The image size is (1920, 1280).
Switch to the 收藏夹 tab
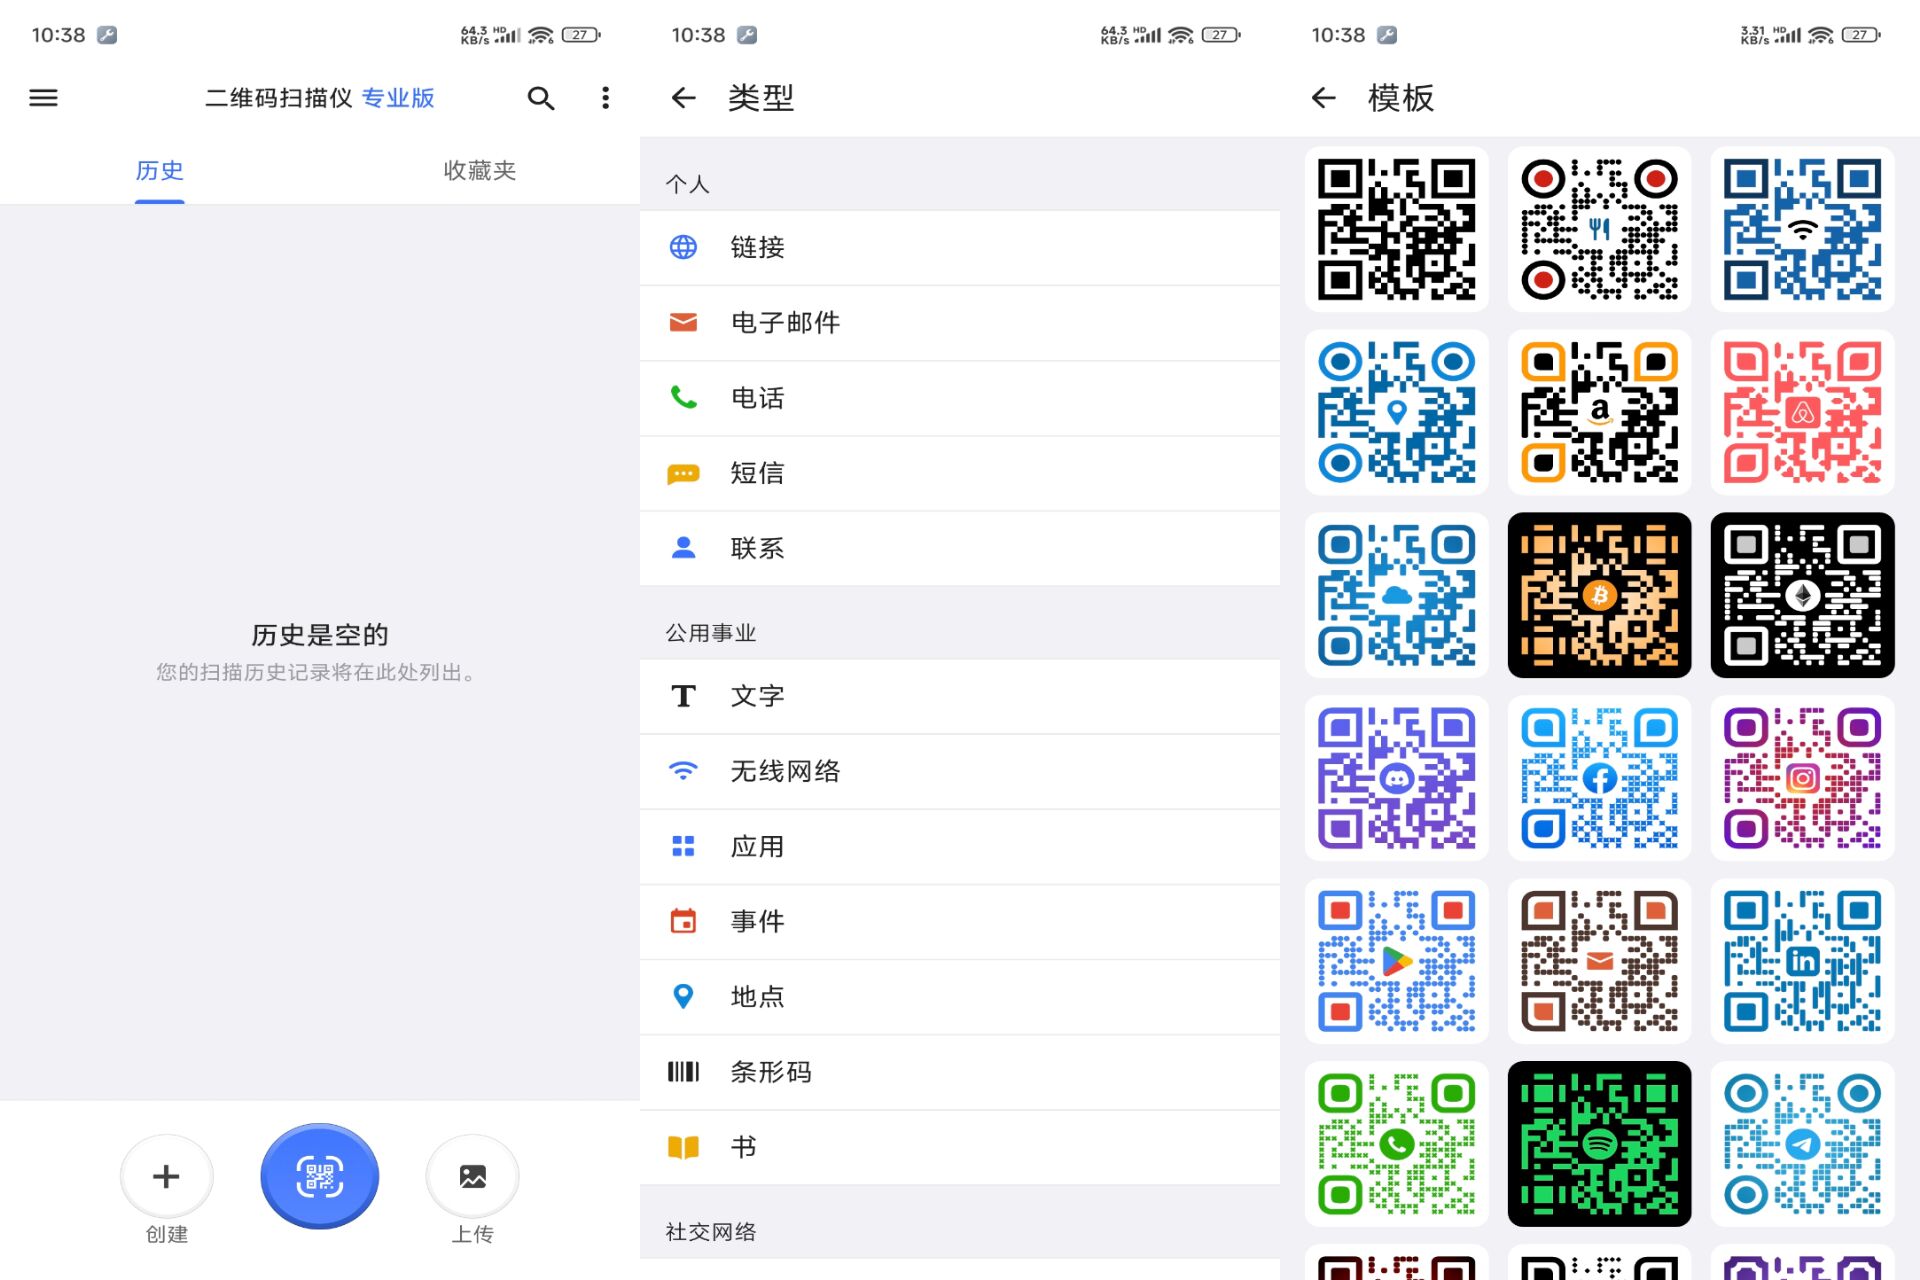coord(480,171)
